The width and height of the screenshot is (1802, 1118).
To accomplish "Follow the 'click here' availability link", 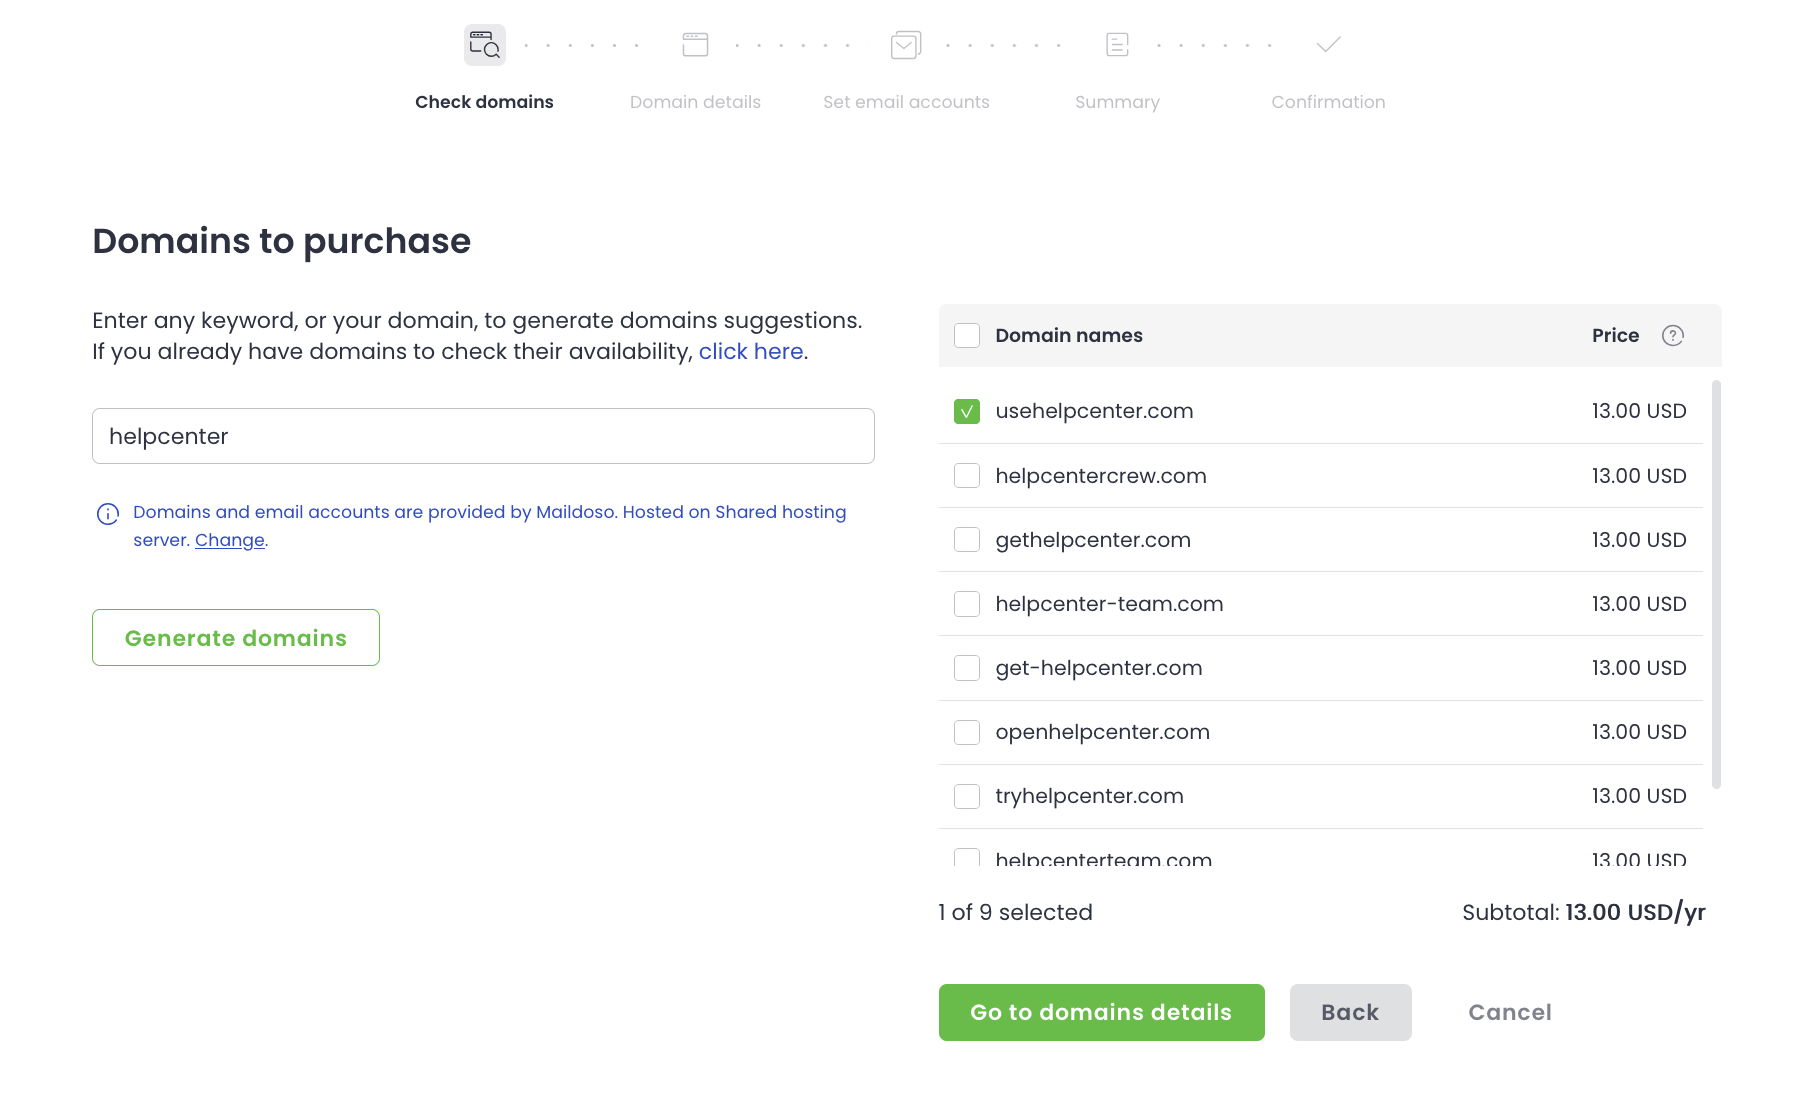I will 750,352.
